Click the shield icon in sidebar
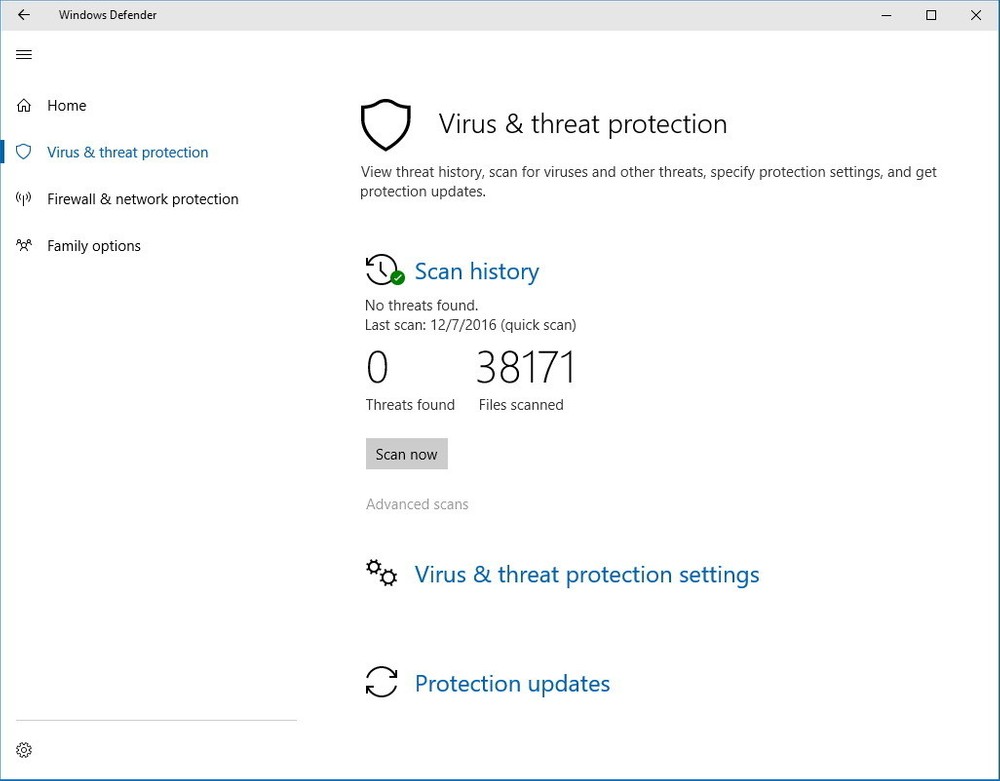This screenshot has height=781, width=1000. 24,152
